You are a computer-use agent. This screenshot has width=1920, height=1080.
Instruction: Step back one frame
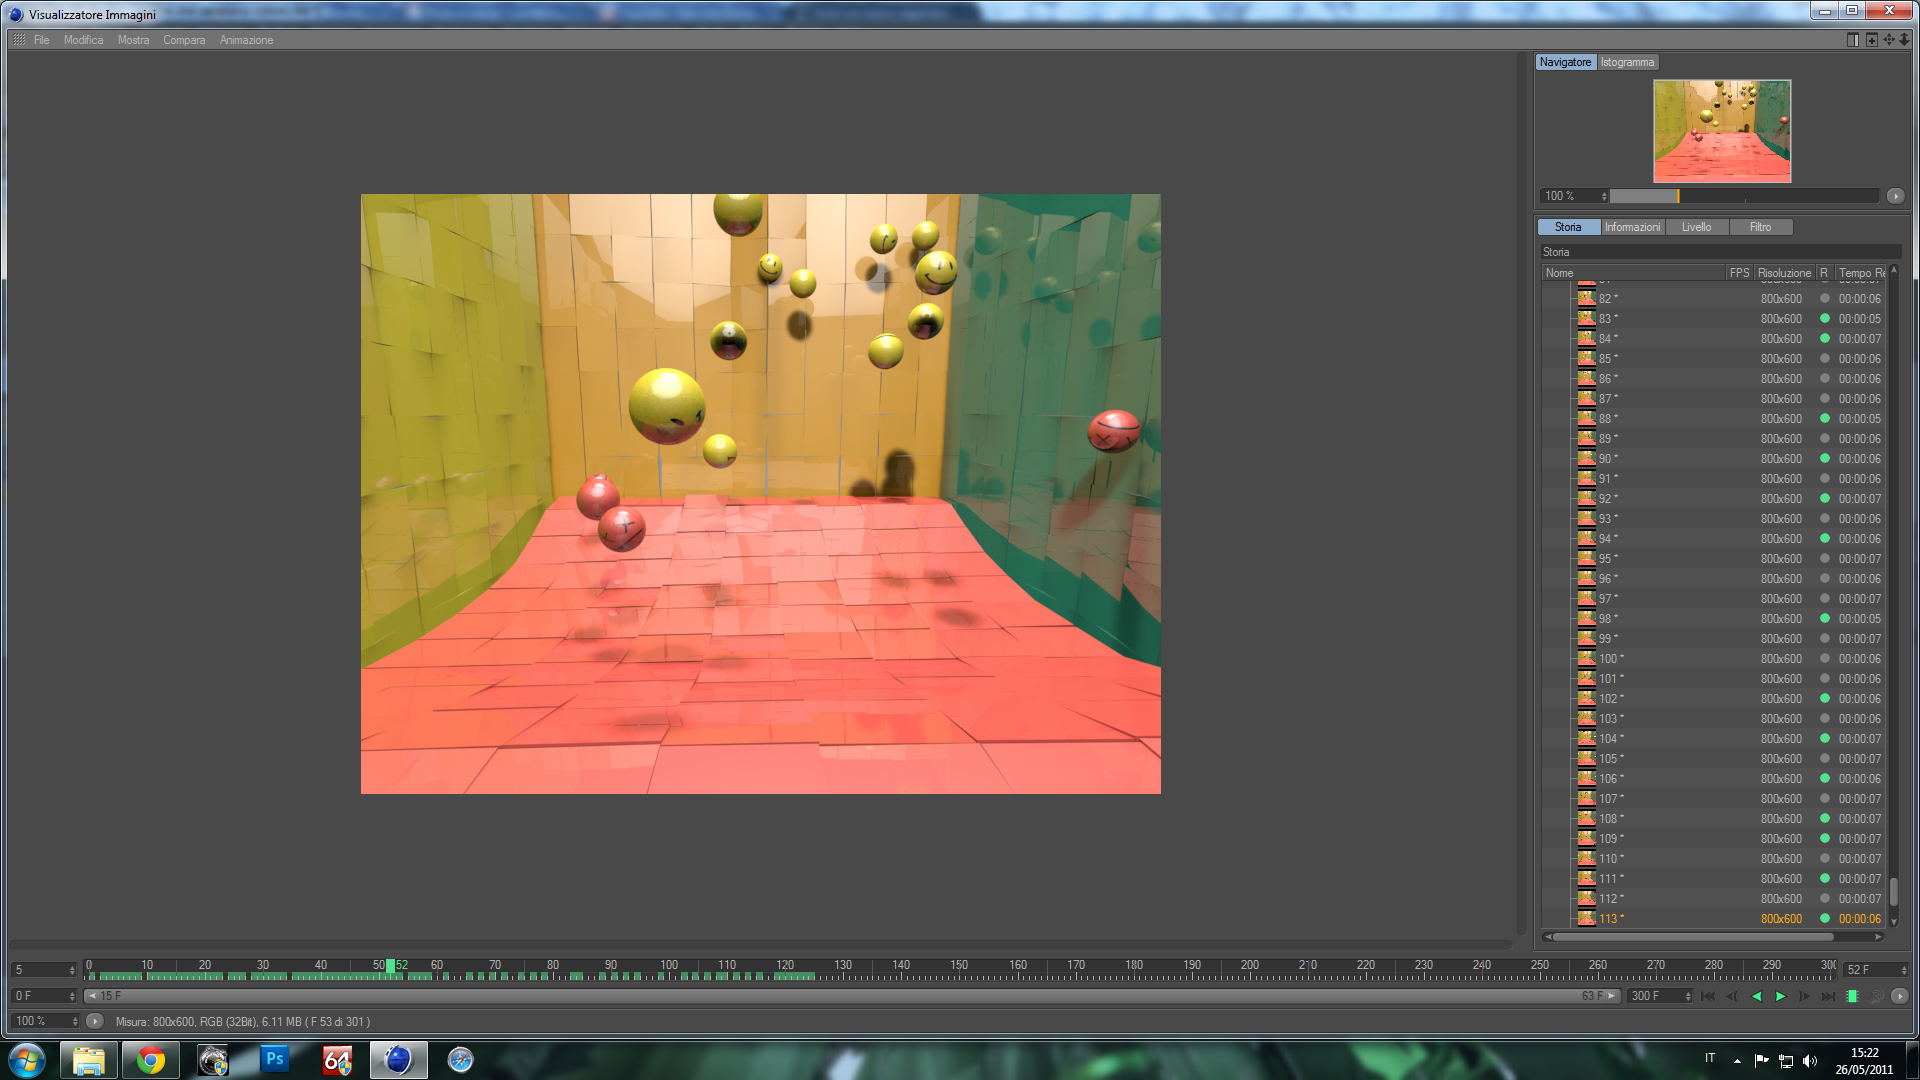click(x=1732, y=996)
